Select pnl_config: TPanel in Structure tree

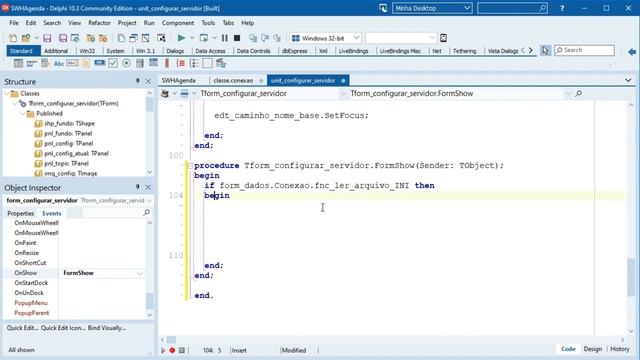[x=69, y=144]
